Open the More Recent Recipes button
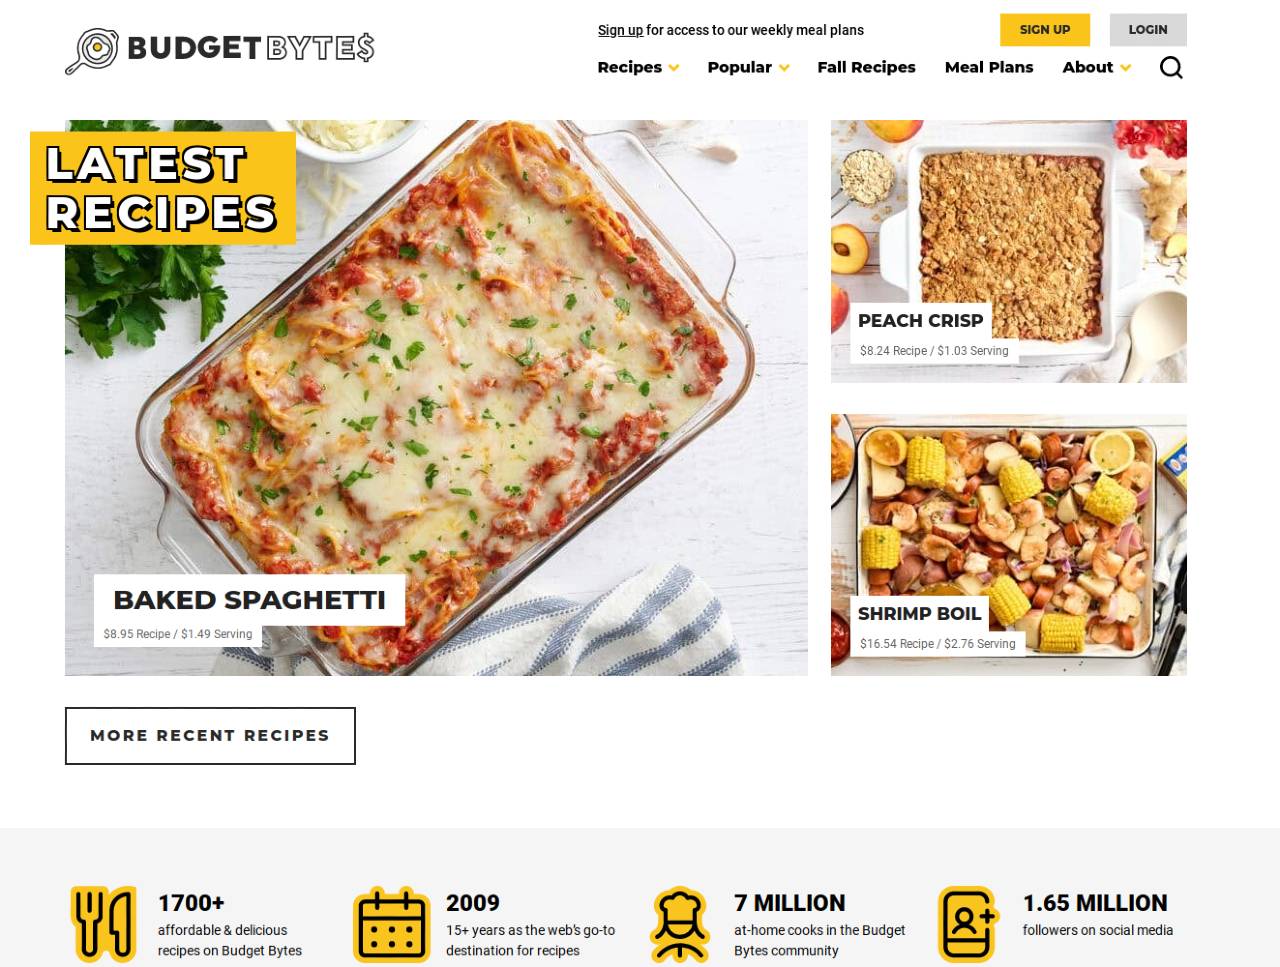Screen dimensions: 1280x967 point(210,736)
